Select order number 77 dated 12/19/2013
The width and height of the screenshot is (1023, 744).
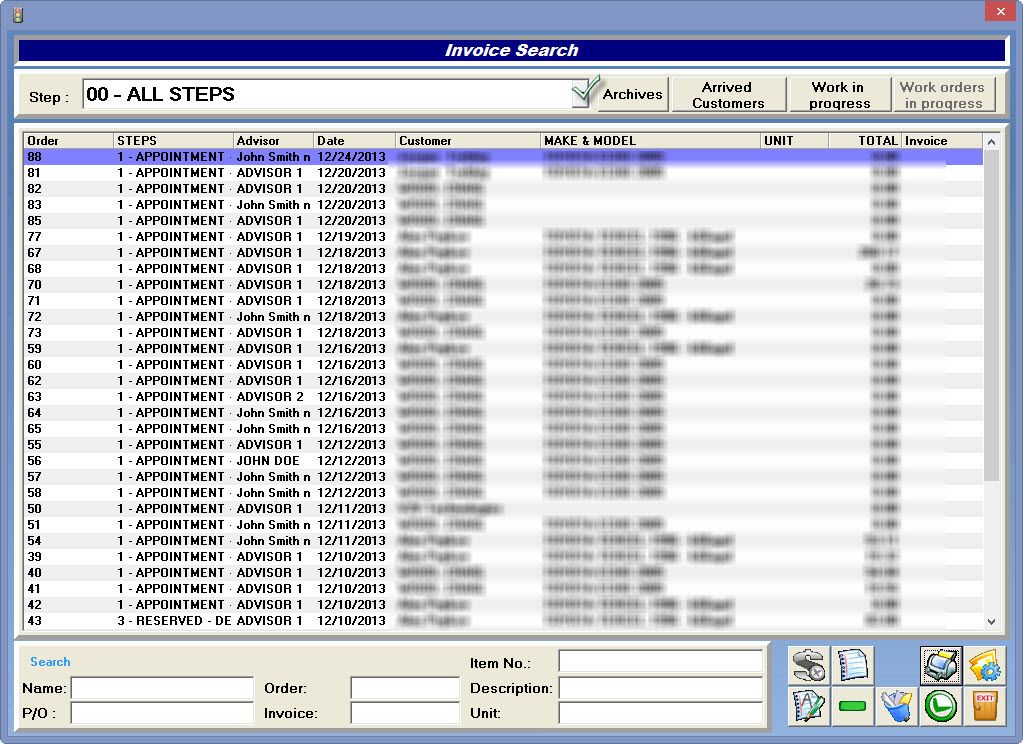[503, 237]
